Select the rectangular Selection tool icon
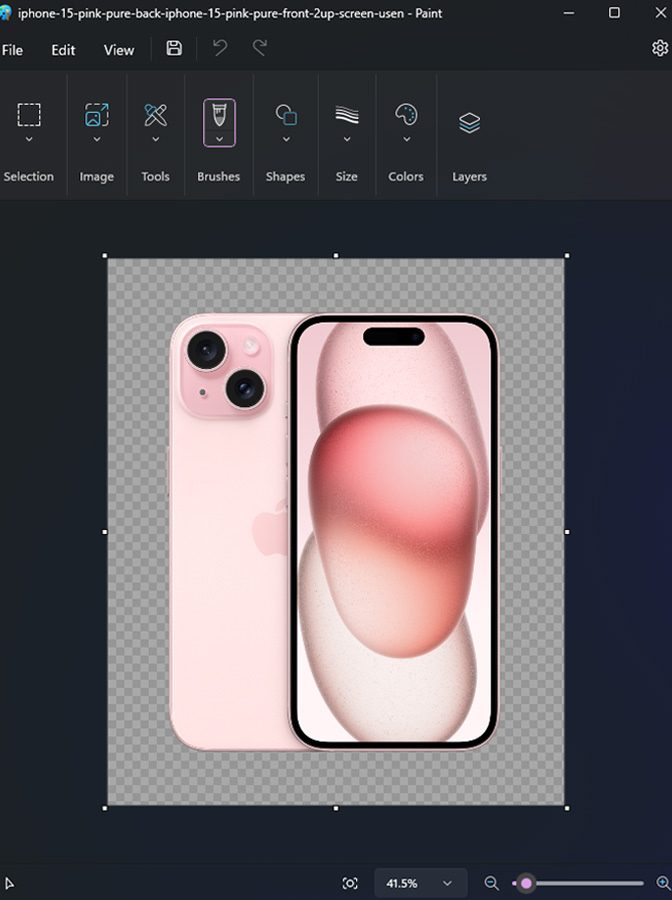 coord(29,115)
